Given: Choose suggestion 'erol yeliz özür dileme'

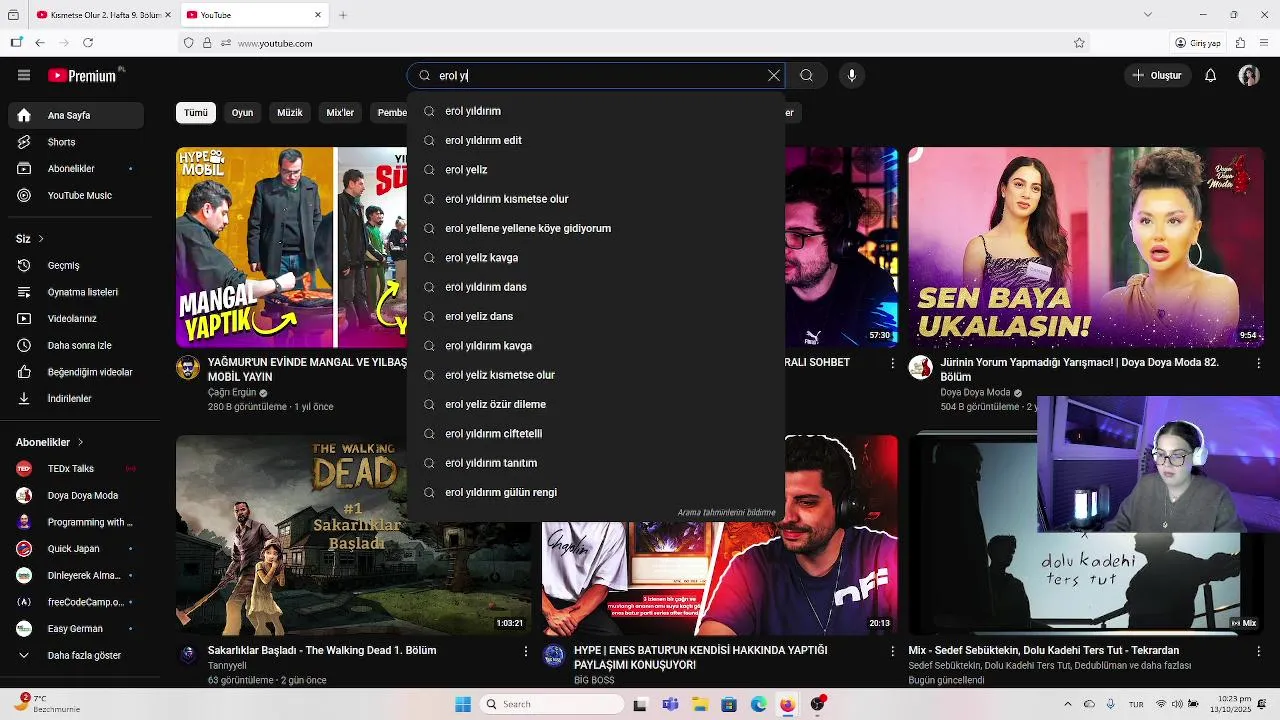Looking at the screenshot, I should (596, 404).
